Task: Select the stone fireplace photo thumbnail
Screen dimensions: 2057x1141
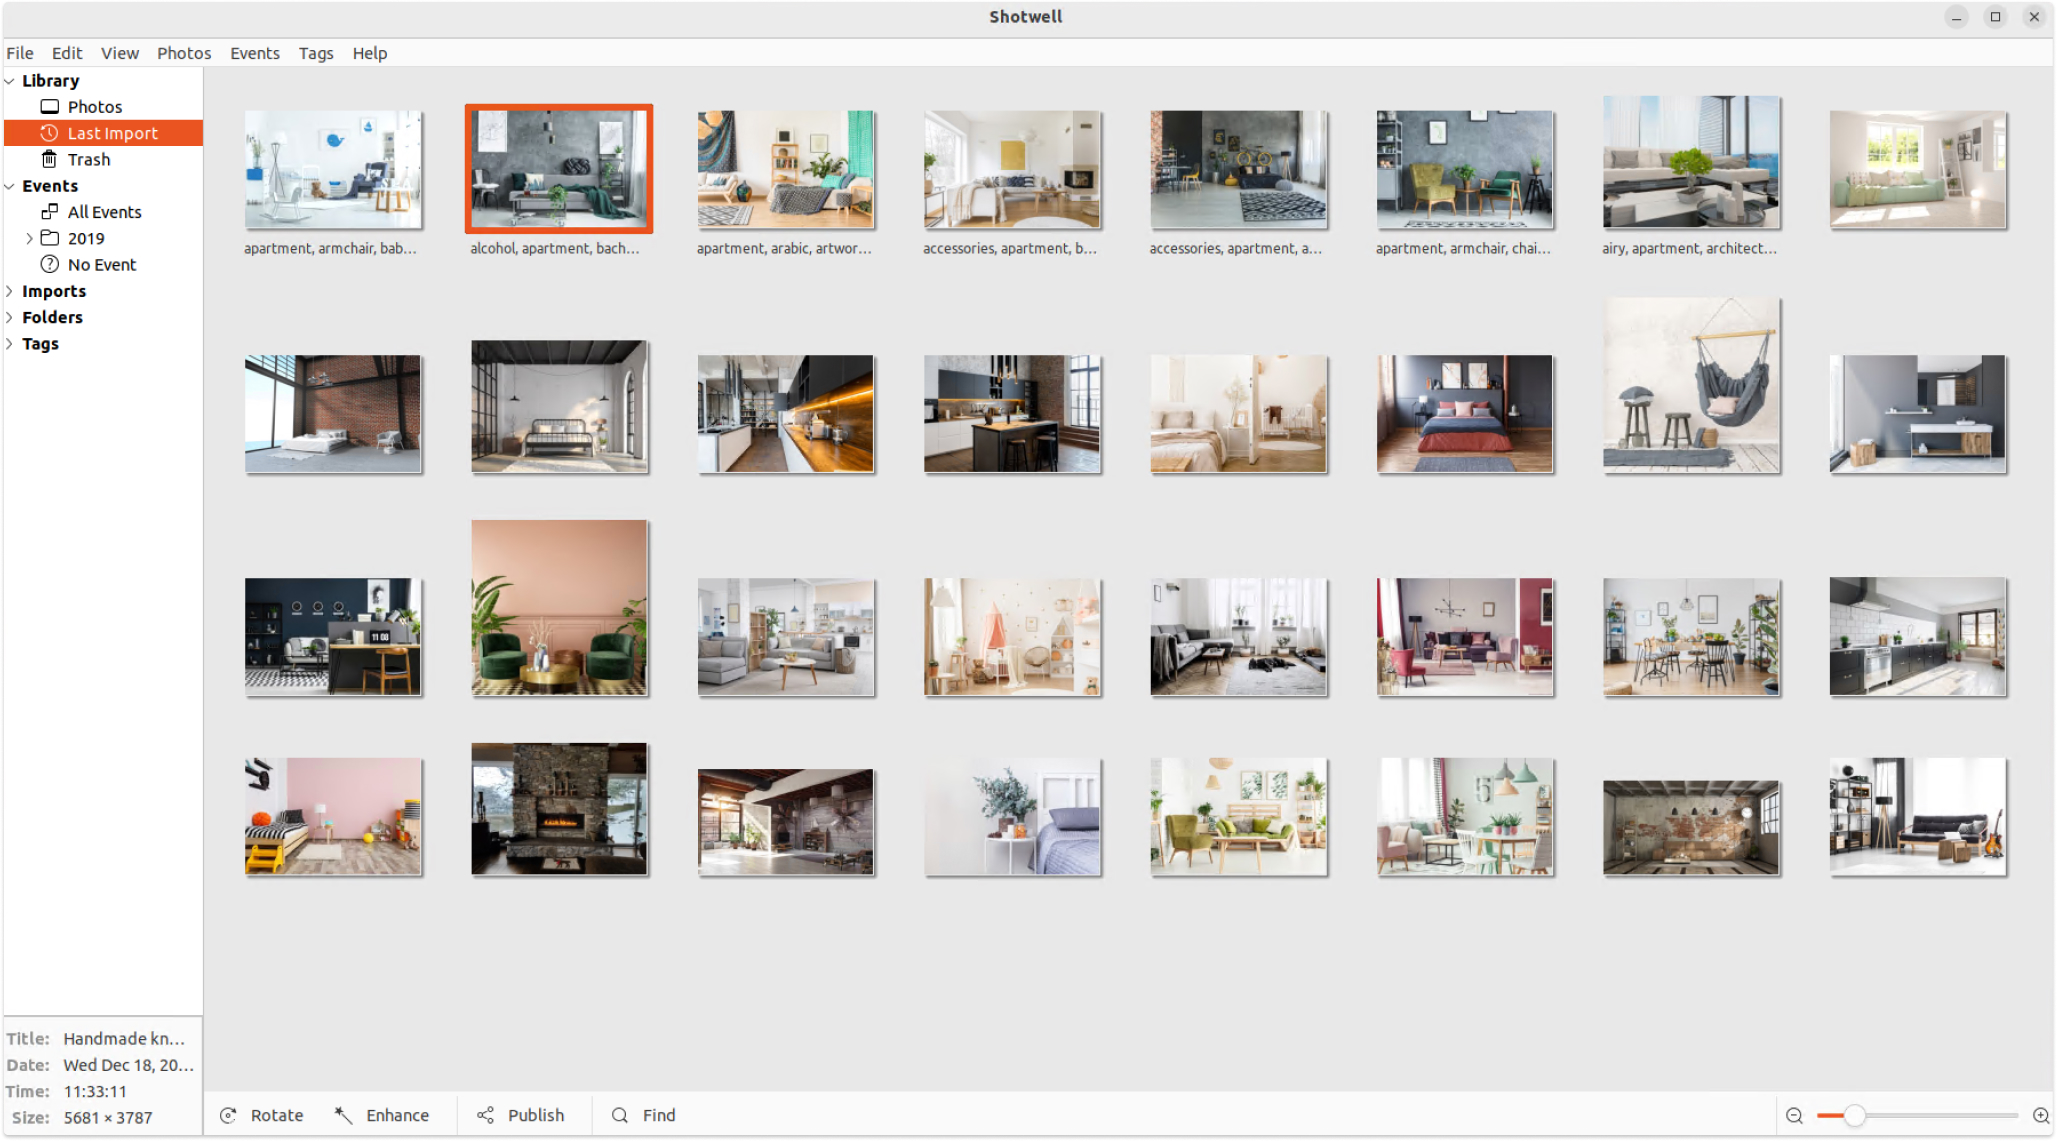Action: (x=559, y=808)
